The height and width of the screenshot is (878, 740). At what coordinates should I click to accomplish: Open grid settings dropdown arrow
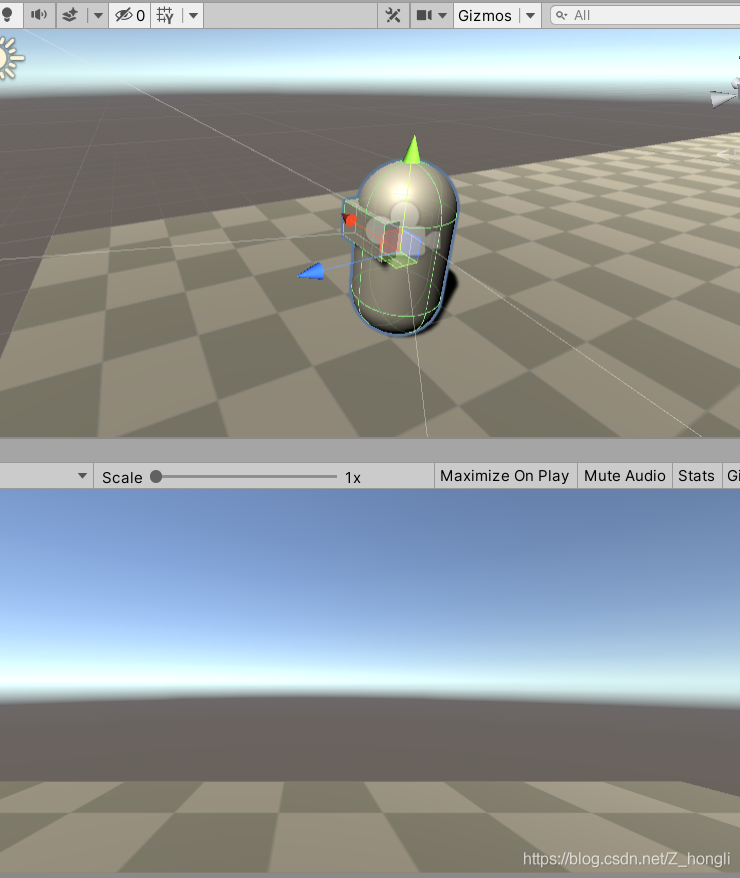tap(193, 15)
